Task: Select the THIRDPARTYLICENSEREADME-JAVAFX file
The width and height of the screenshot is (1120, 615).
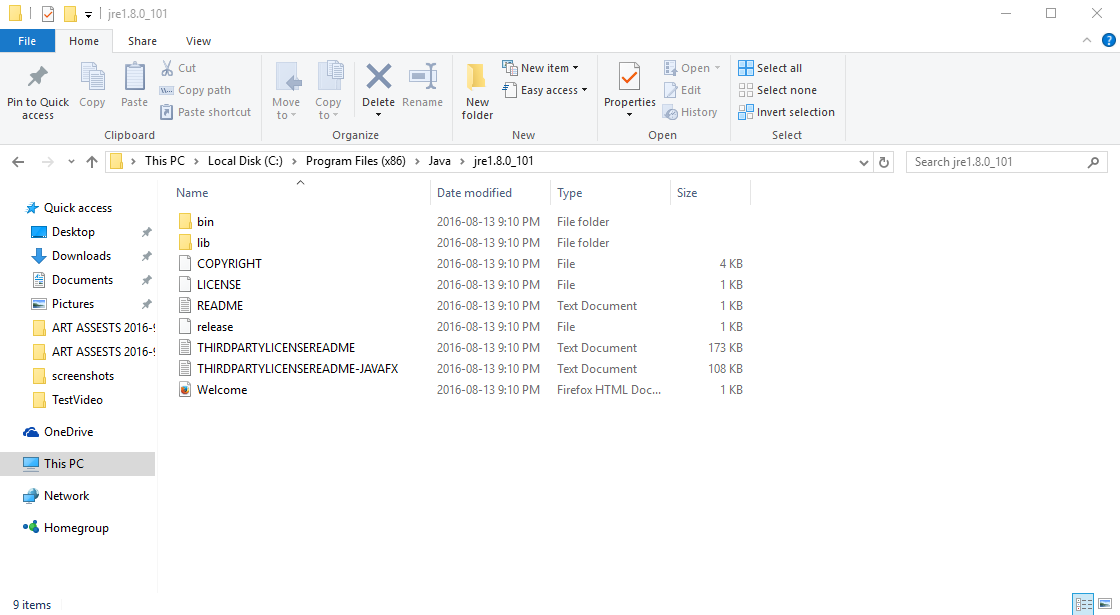Action: point(297,369)
